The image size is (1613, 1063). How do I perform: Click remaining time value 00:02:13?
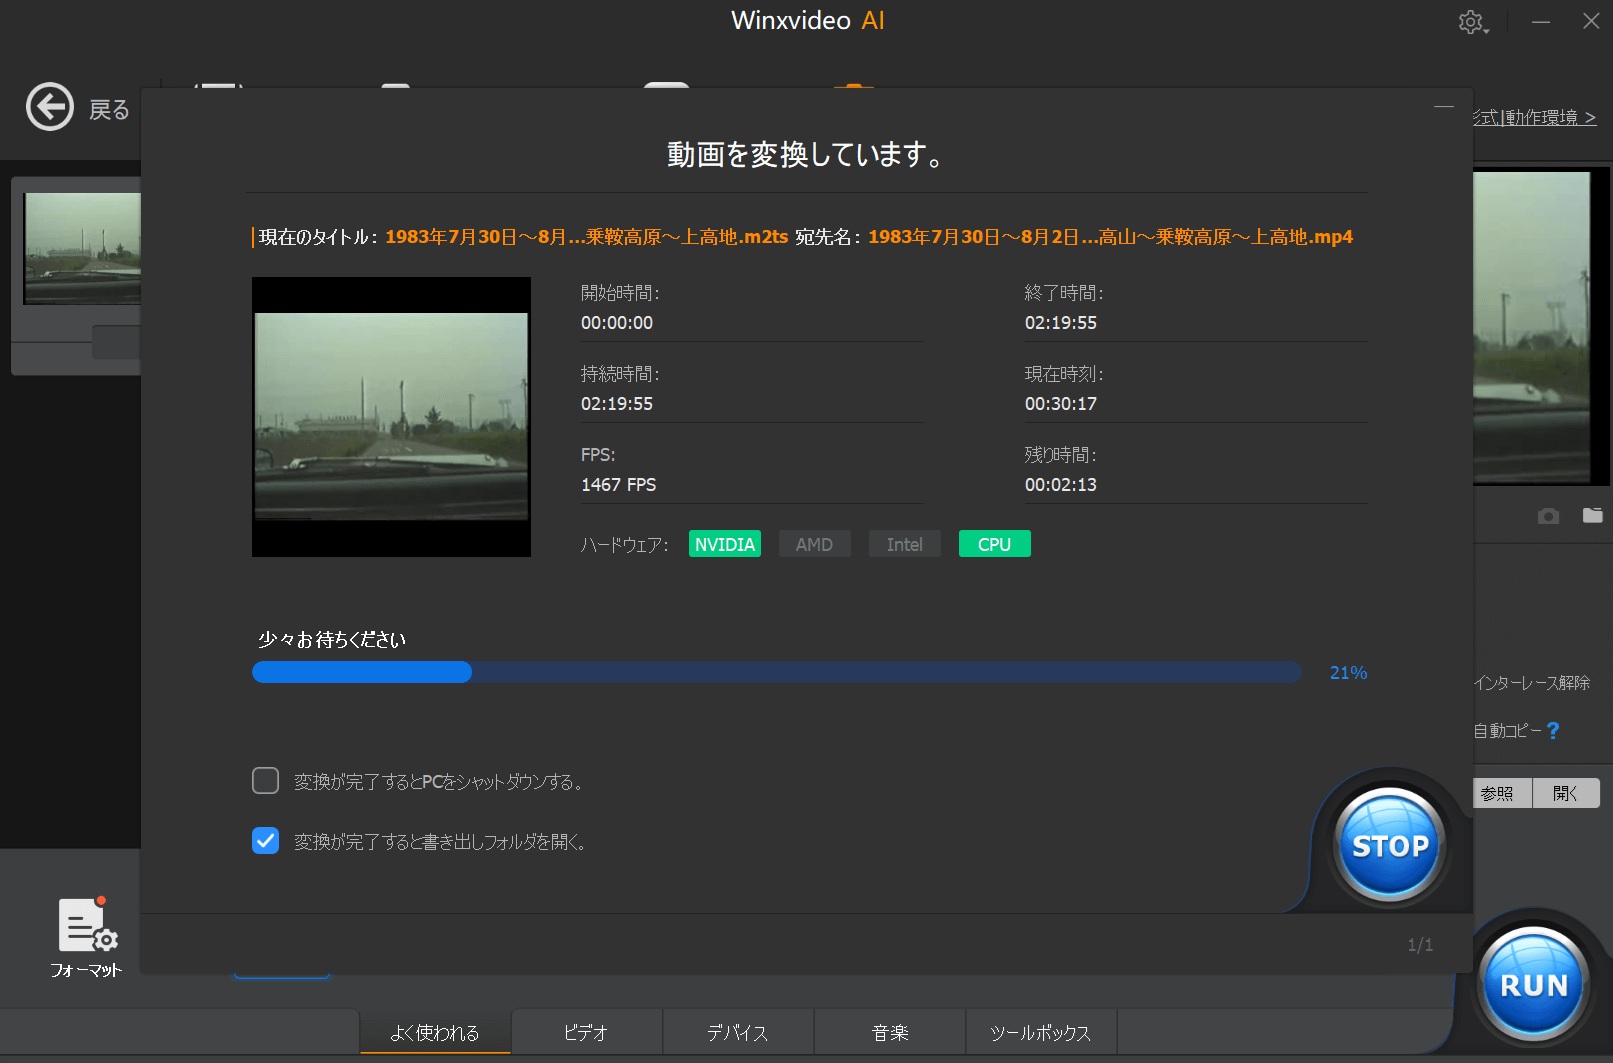pos(1060,485)
